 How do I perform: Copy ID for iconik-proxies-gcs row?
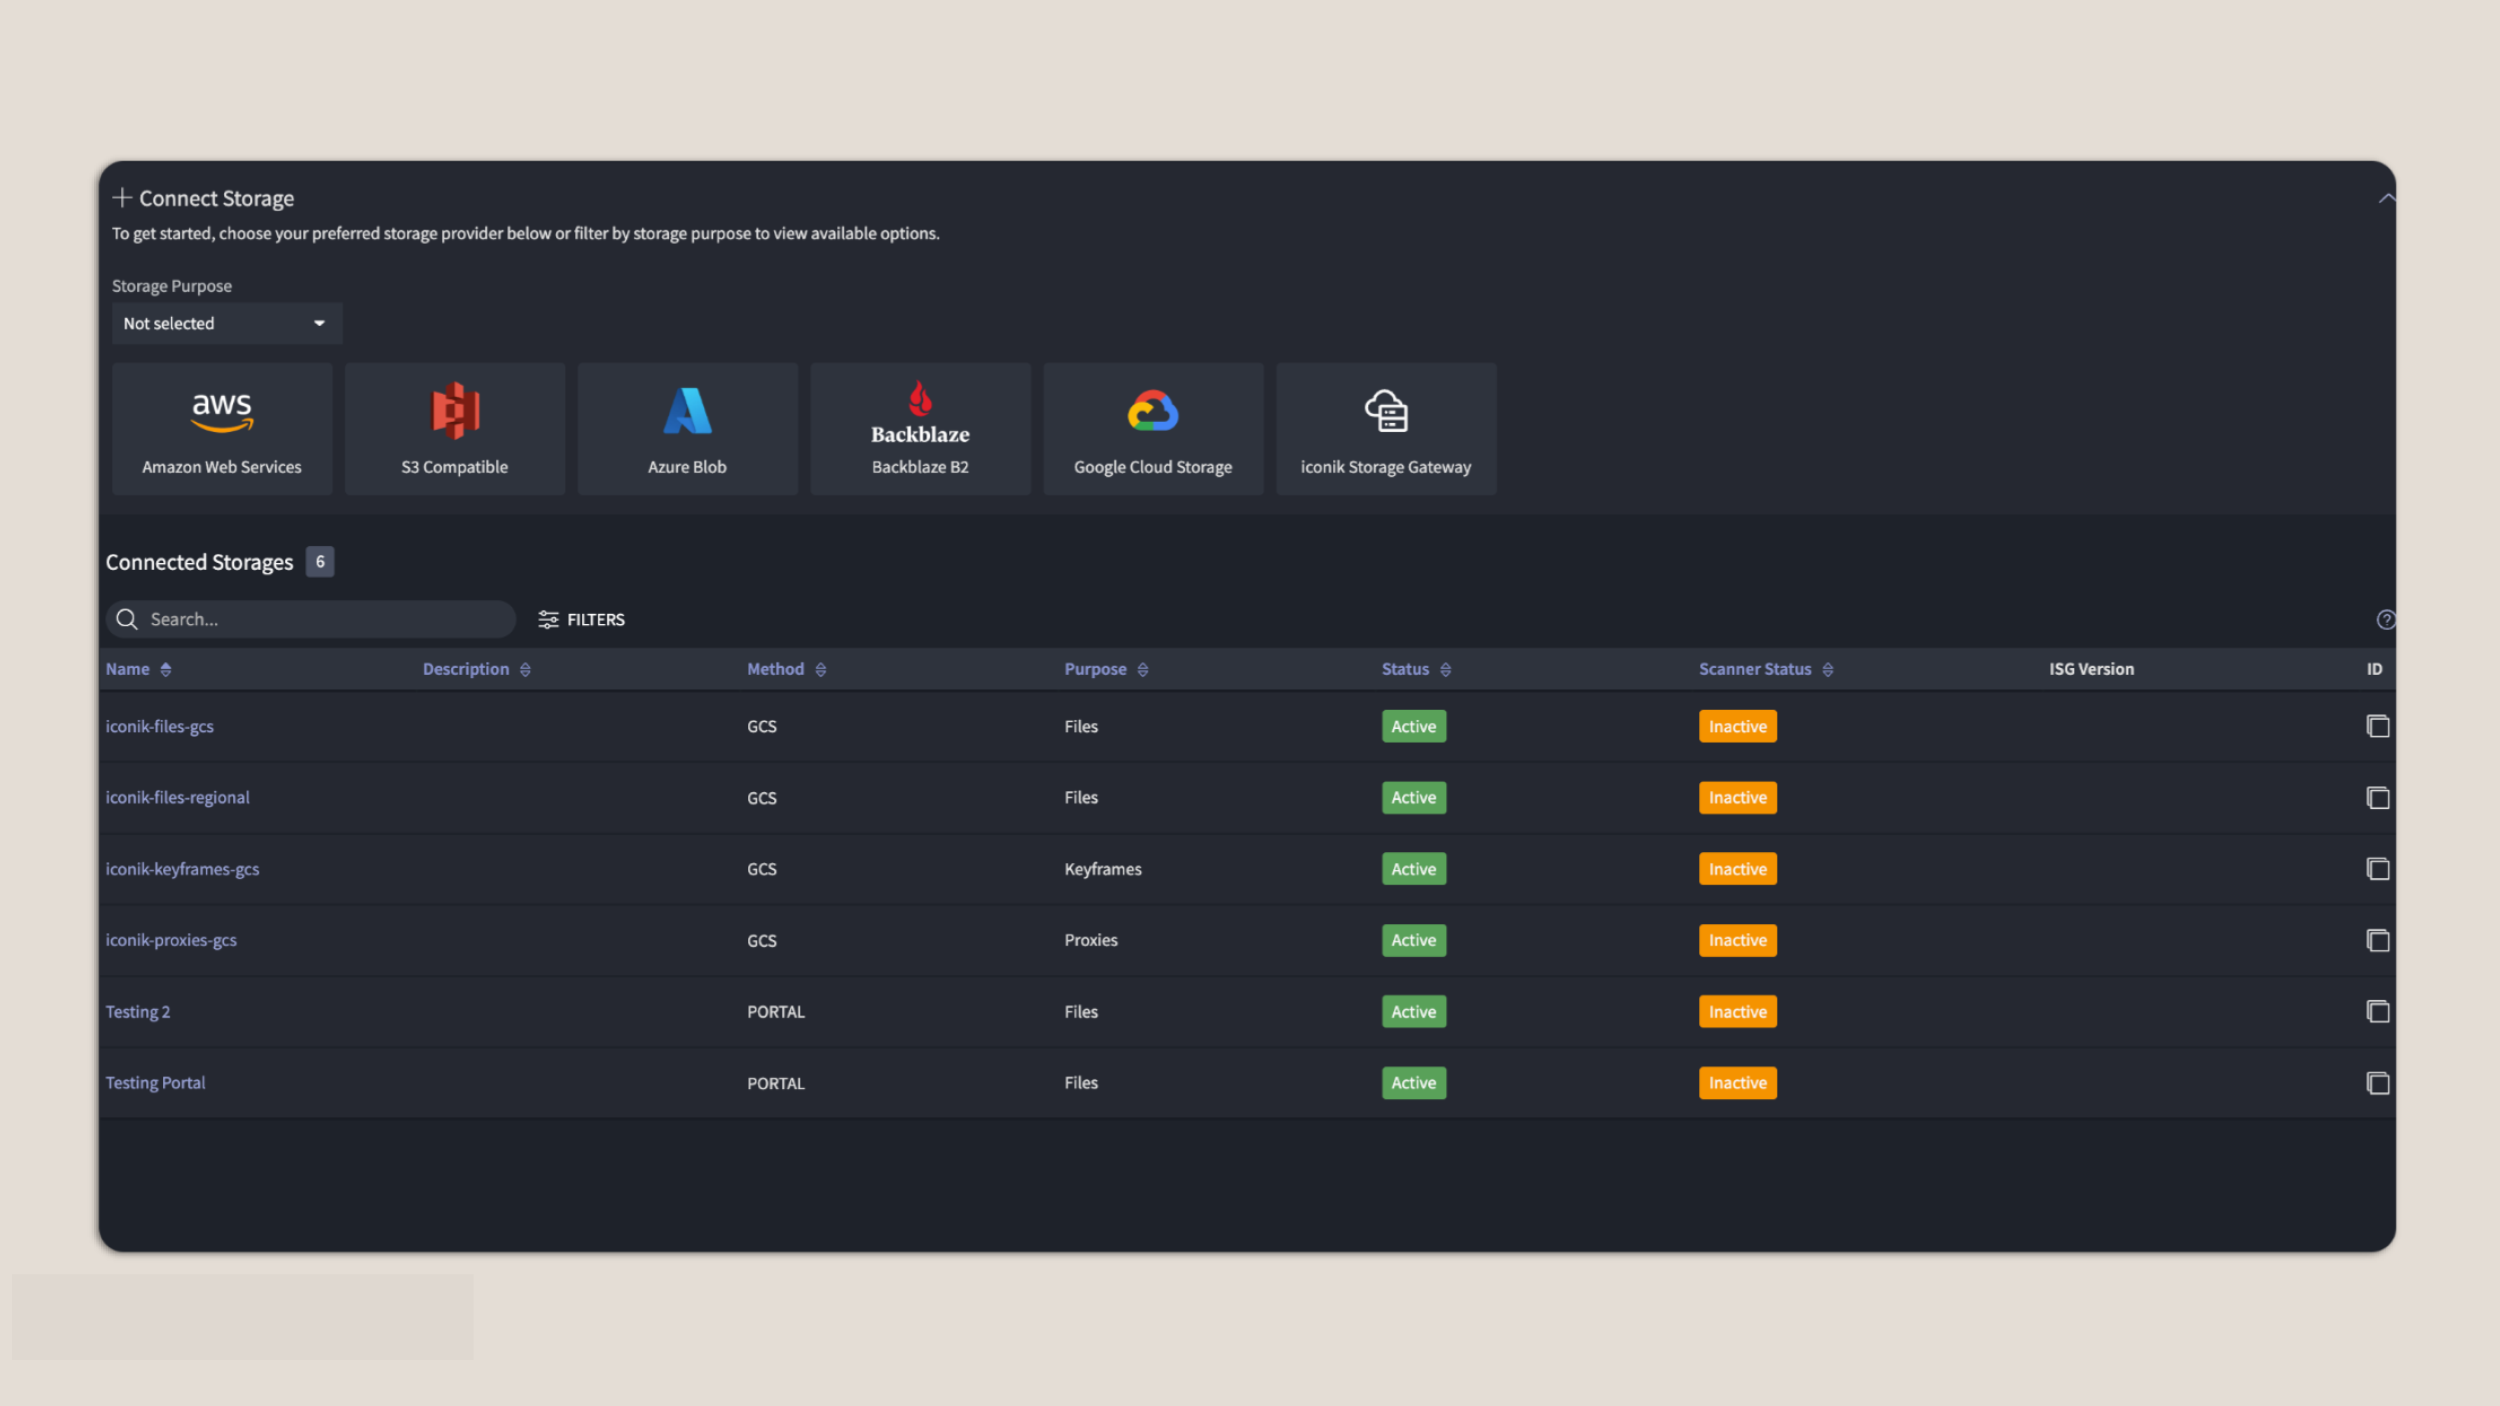pos(2377,940)
